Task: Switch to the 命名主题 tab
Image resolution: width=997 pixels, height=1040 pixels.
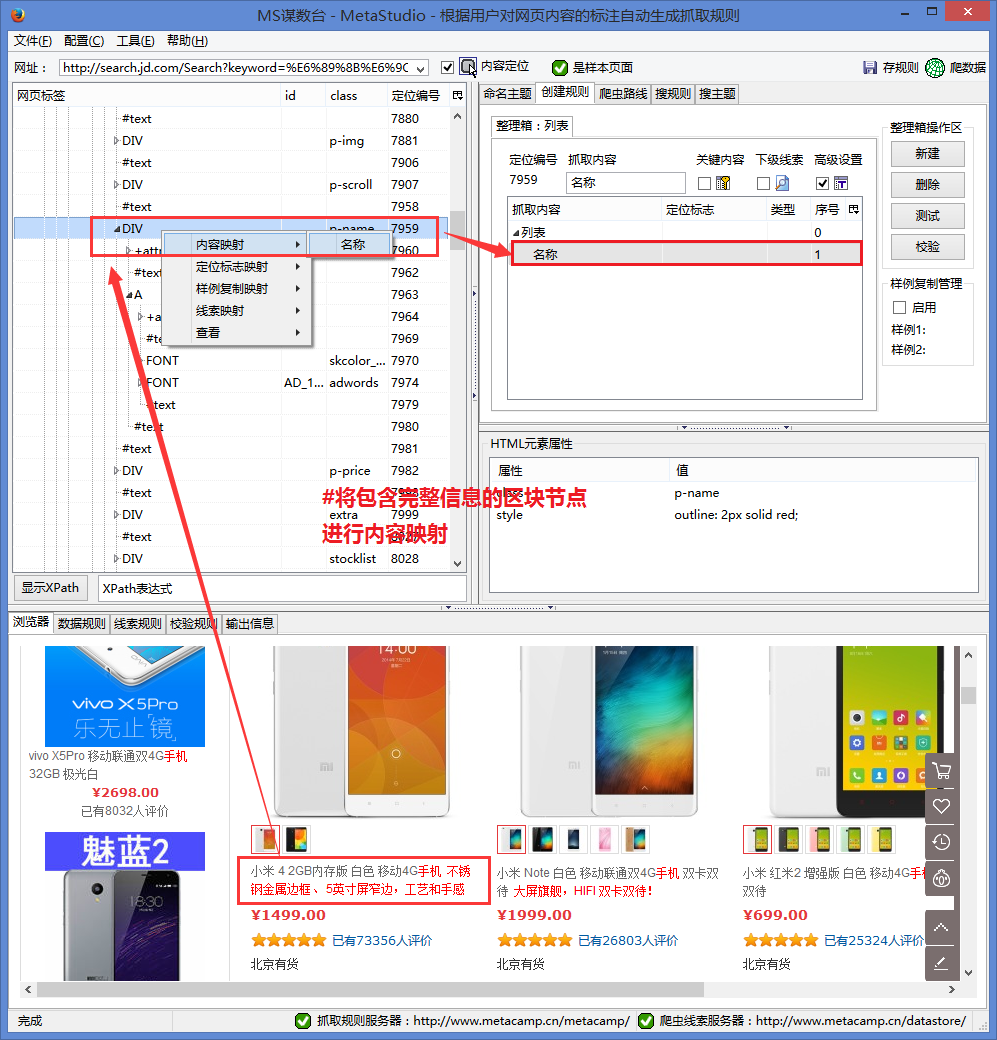Action: pyautogui.click(x=507, y=94)
